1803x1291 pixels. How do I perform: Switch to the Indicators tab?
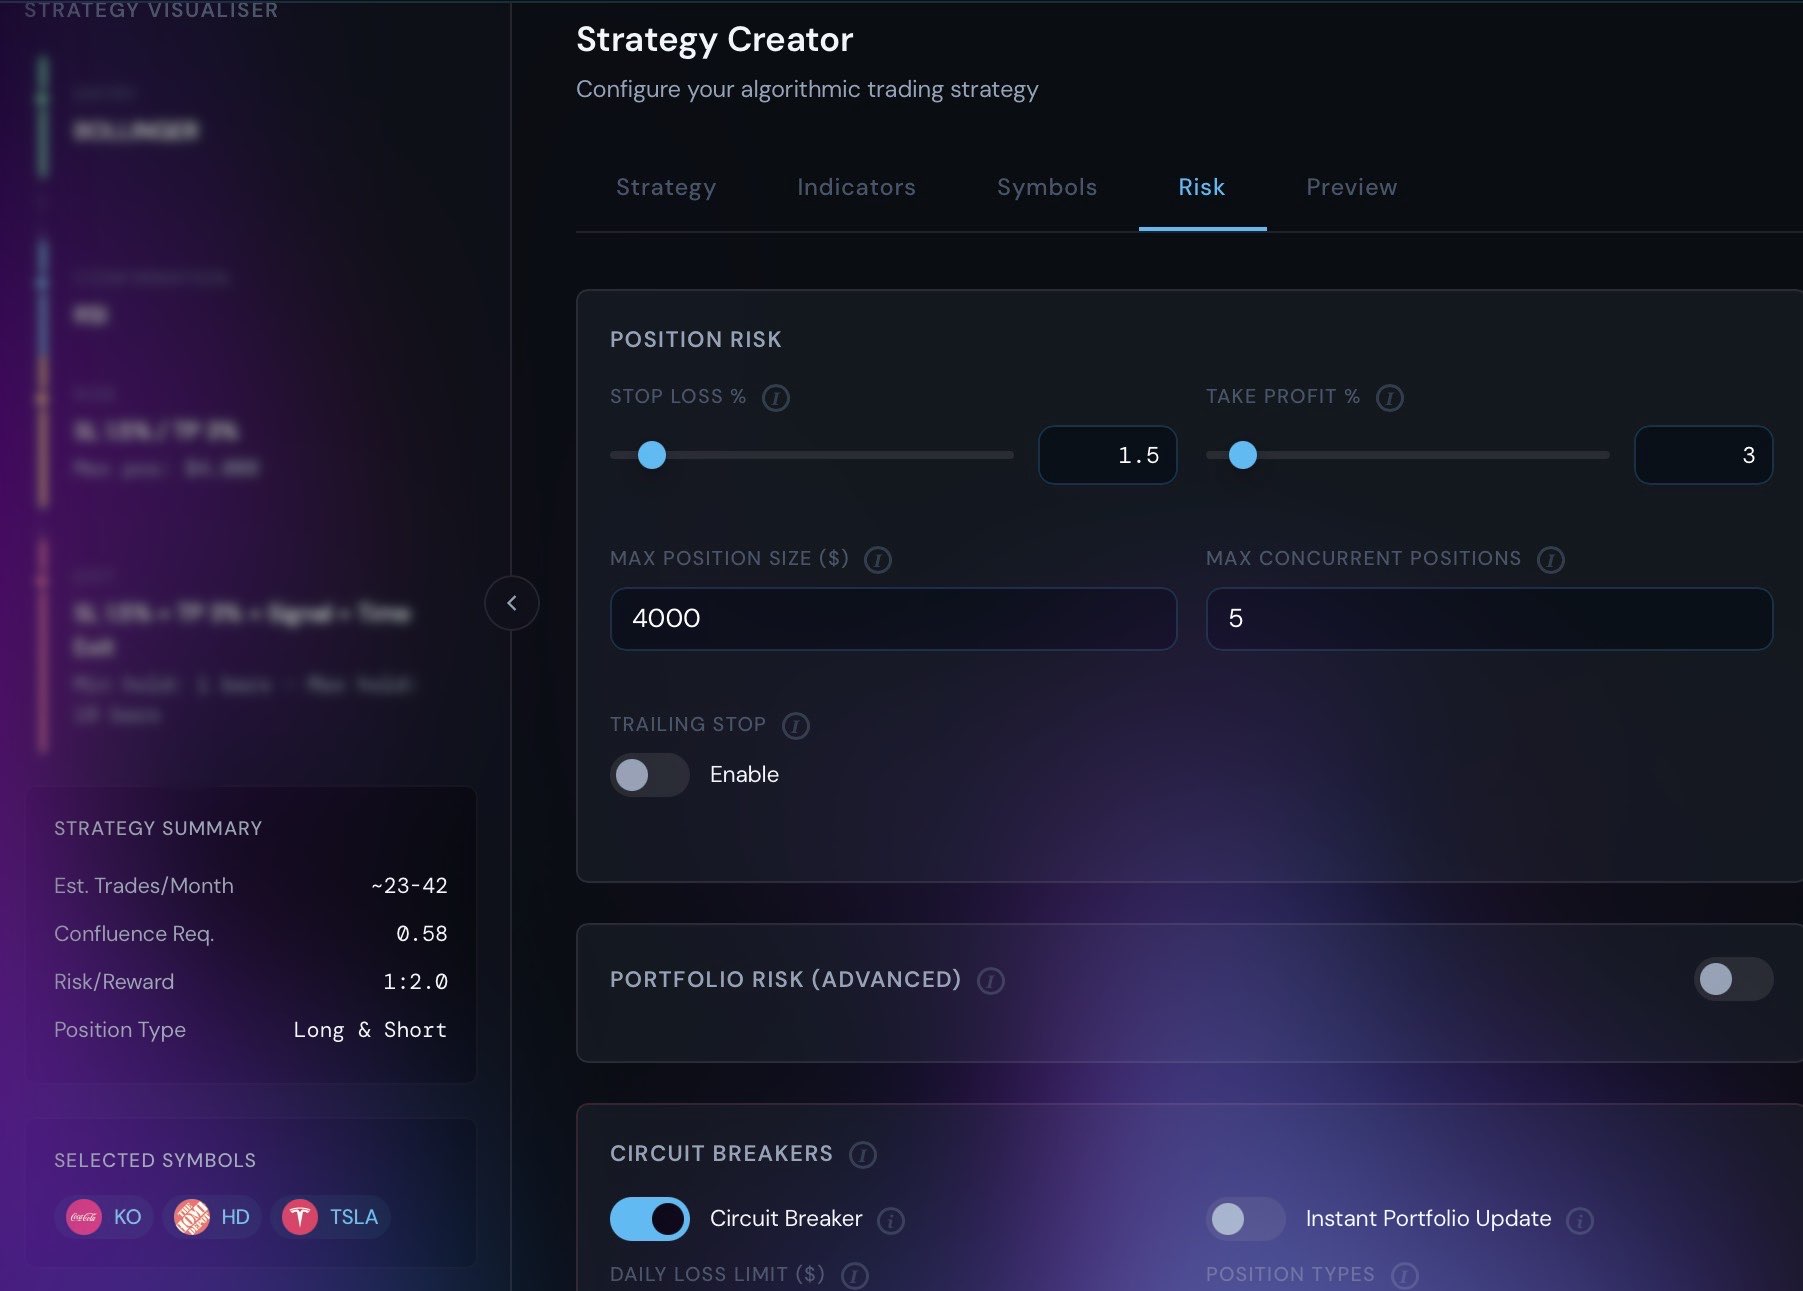[856, 187]
